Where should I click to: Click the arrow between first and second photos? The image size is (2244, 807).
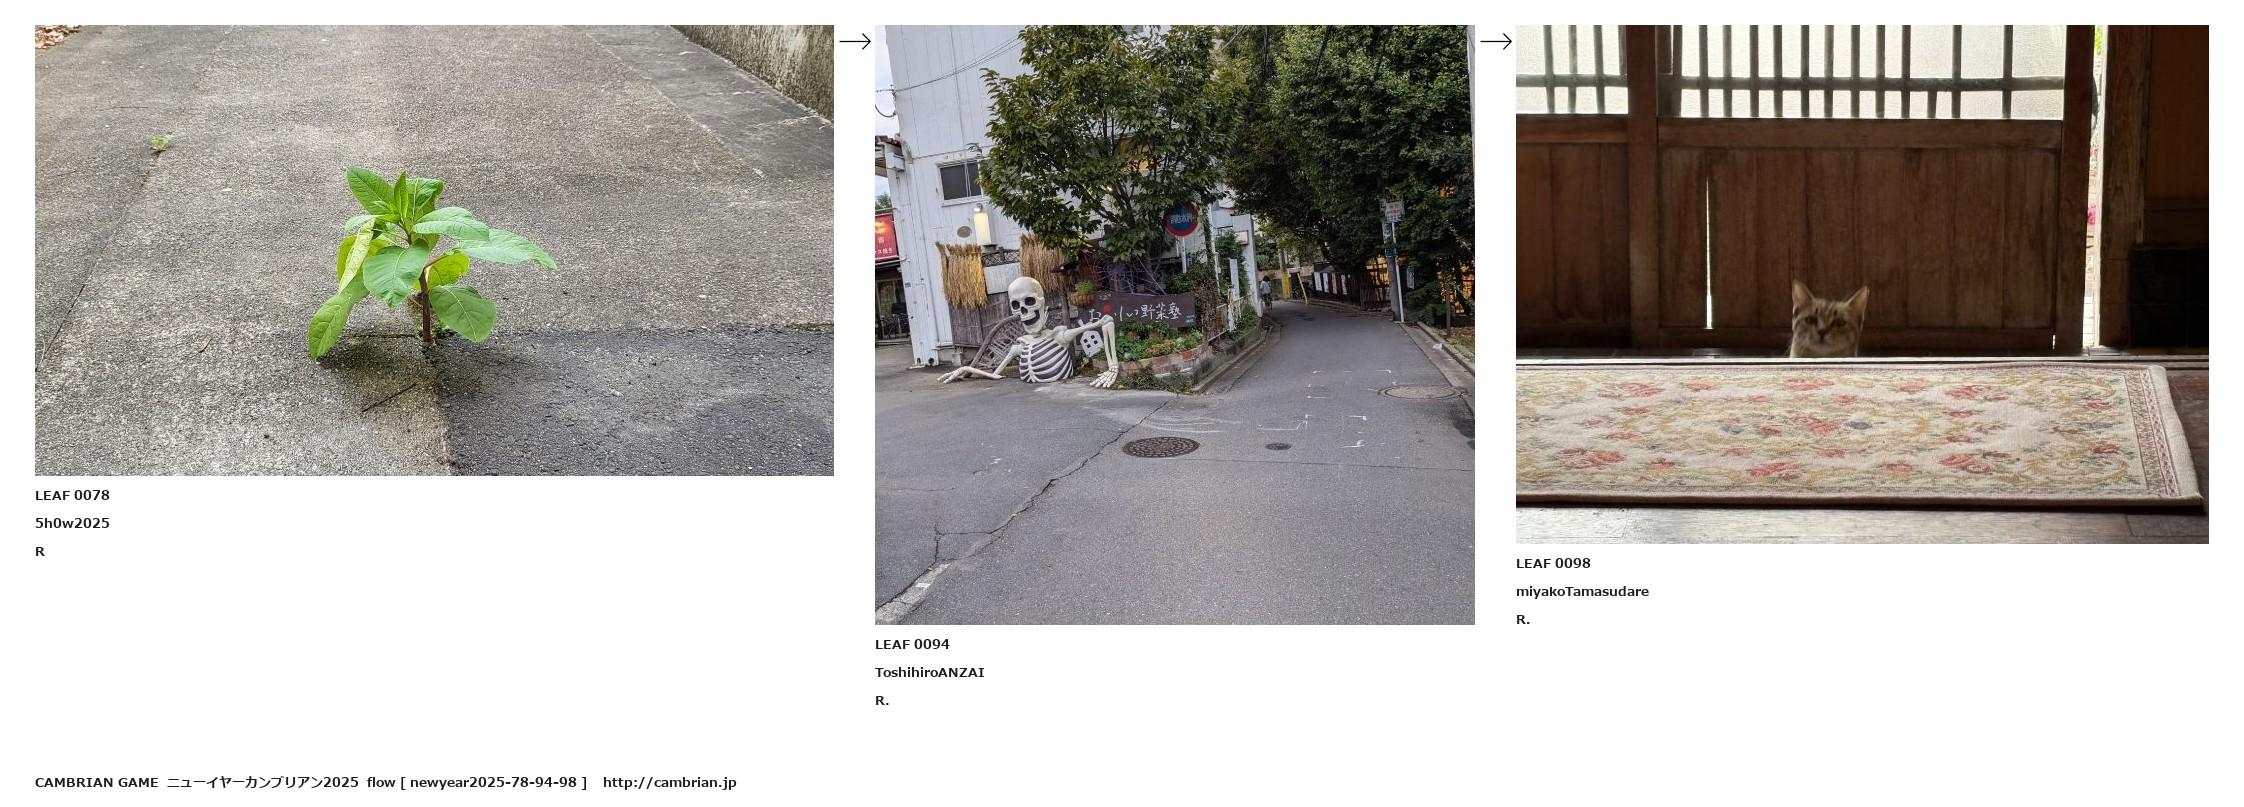point(854,41)
